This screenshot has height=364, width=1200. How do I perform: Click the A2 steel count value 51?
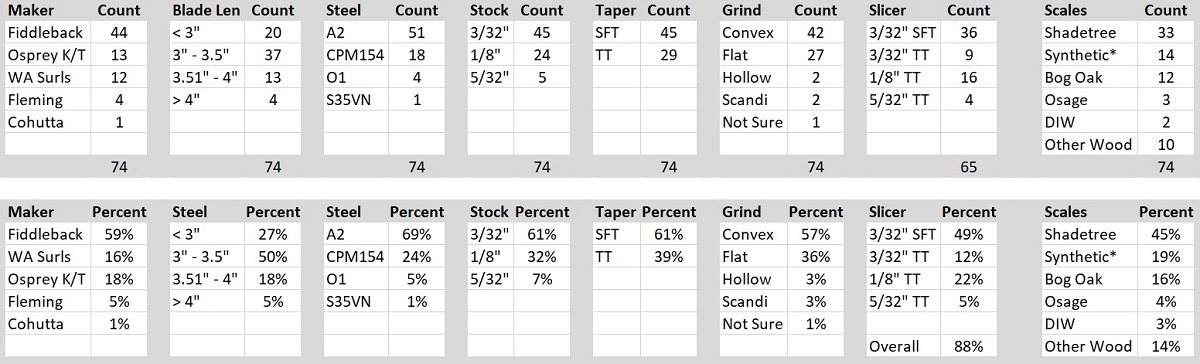click(x=416, y=32)
